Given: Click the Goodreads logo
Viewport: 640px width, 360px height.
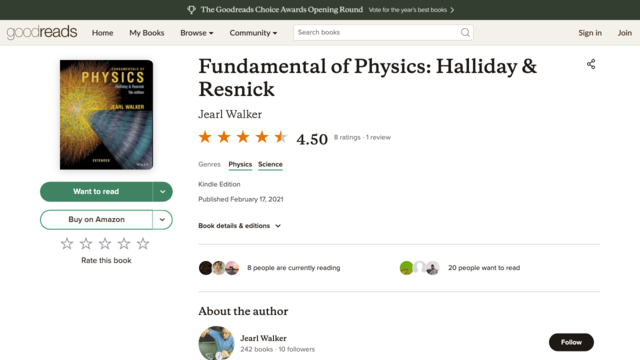Looking at the screenshot, I should pyautogui.click(x=42, y=32).
